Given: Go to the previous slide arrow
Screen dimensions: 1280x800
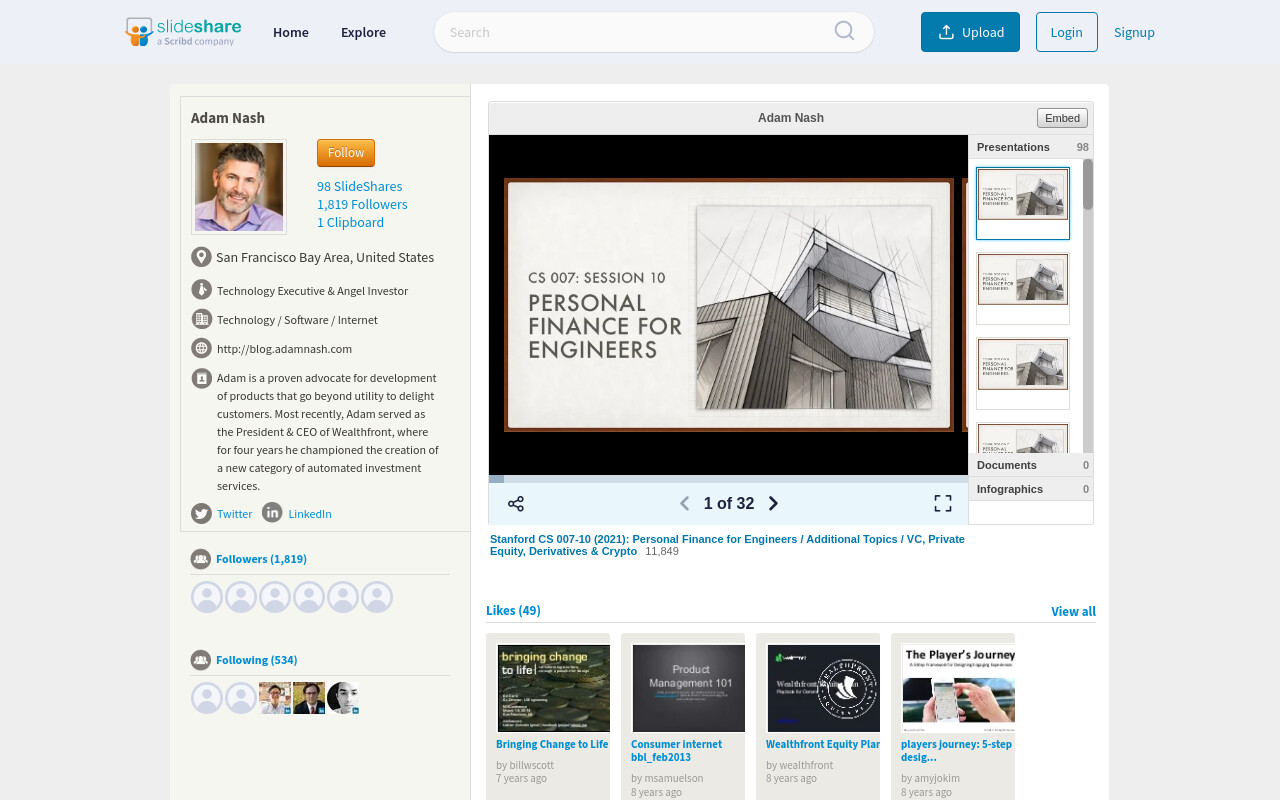Looking at the screenshot, I should point(685,504).
